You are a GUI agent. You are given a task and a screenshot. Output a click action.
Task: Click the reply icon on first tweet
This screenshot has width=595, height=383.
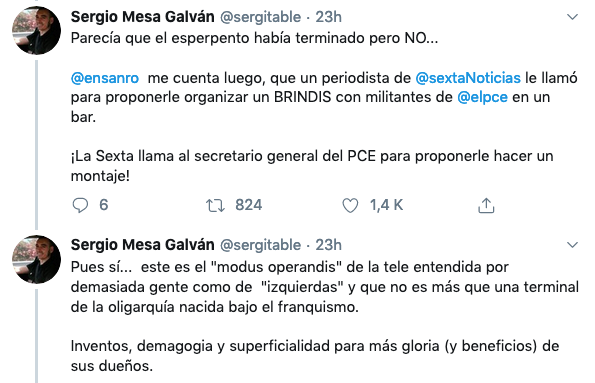pos(80,205)
